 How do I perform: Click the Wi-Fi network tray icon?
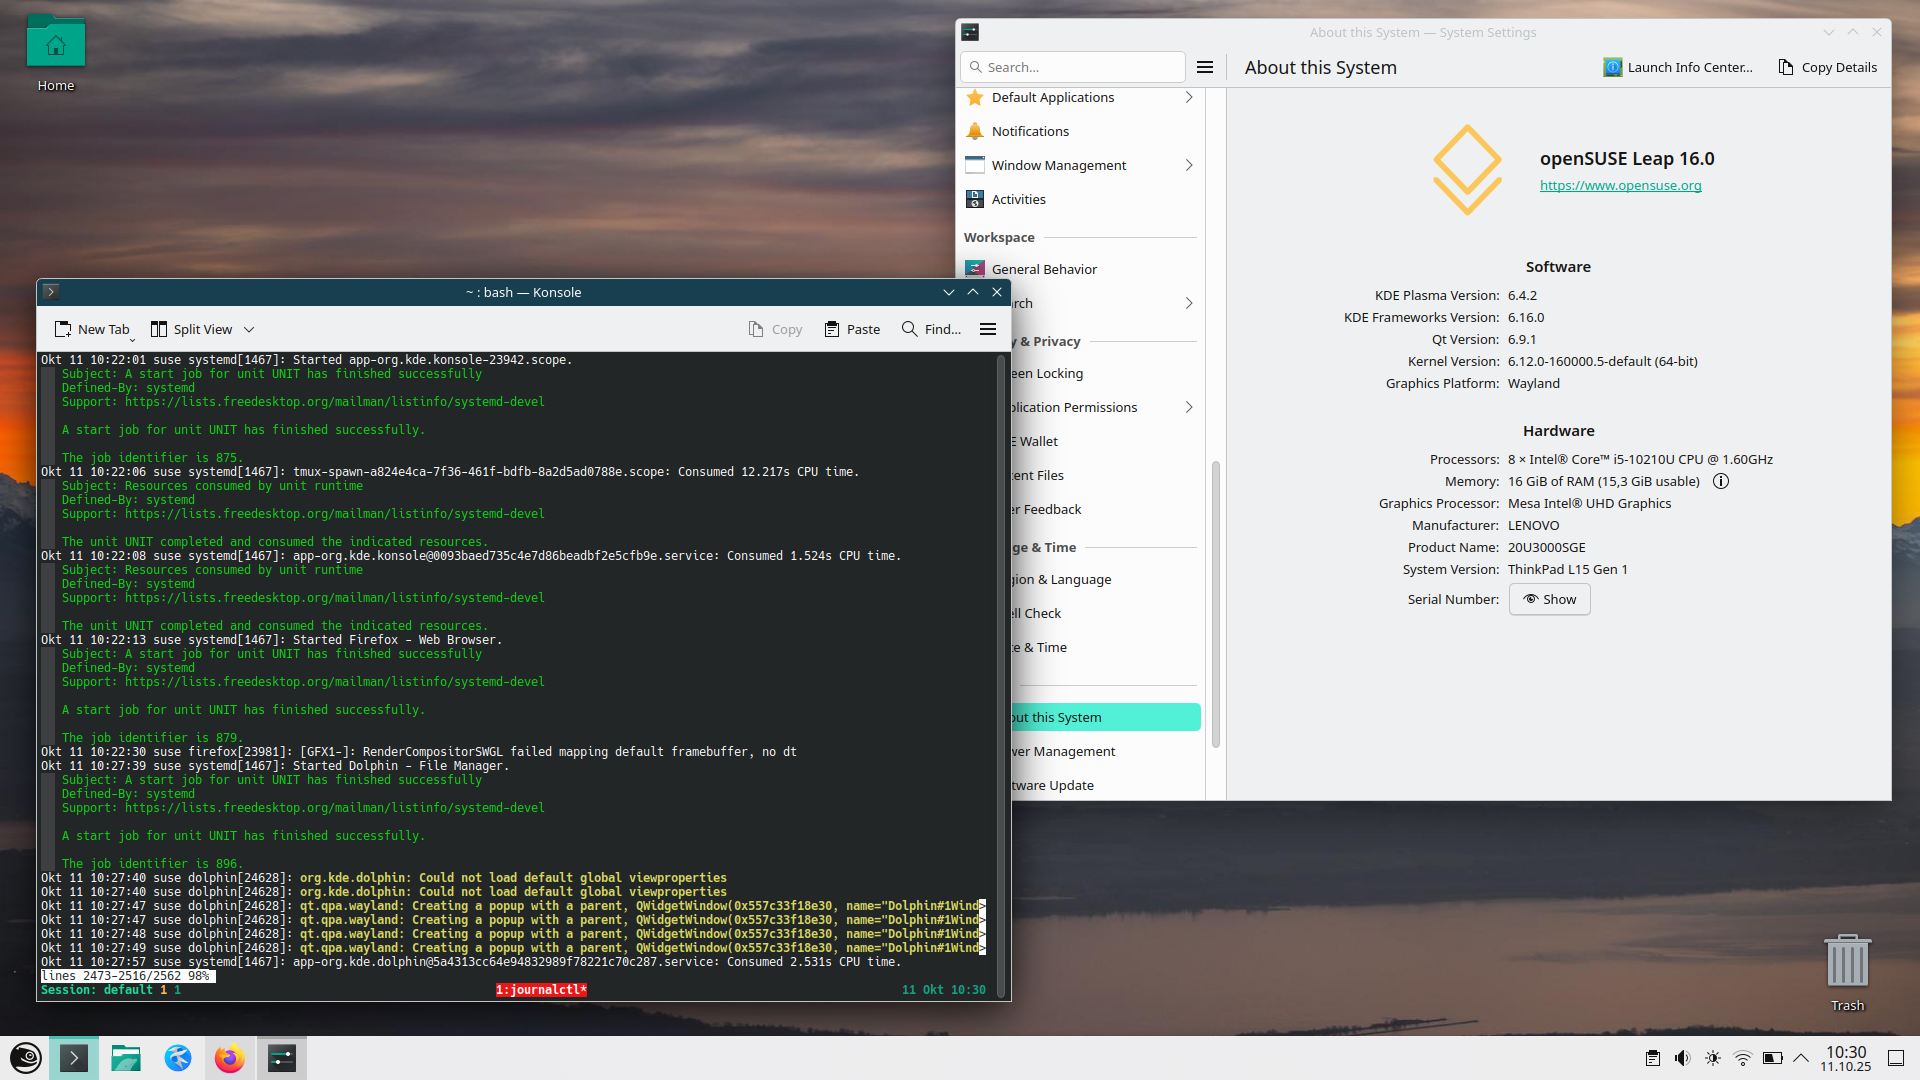coord(1742,1058)
